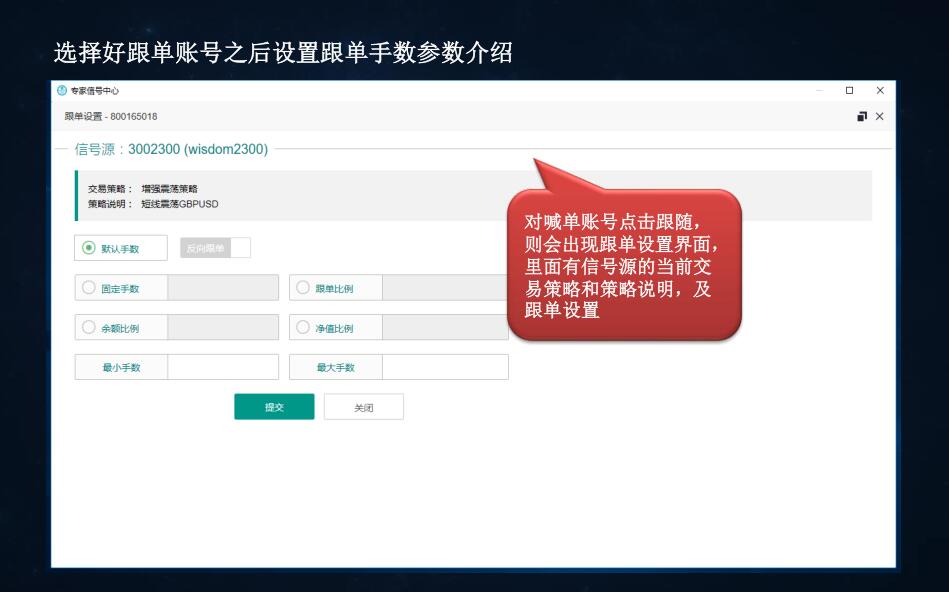Select the 跟单设置 - 800165018 tab title
Viewport: 949px width, 592px height.
[x=111, y=117]
